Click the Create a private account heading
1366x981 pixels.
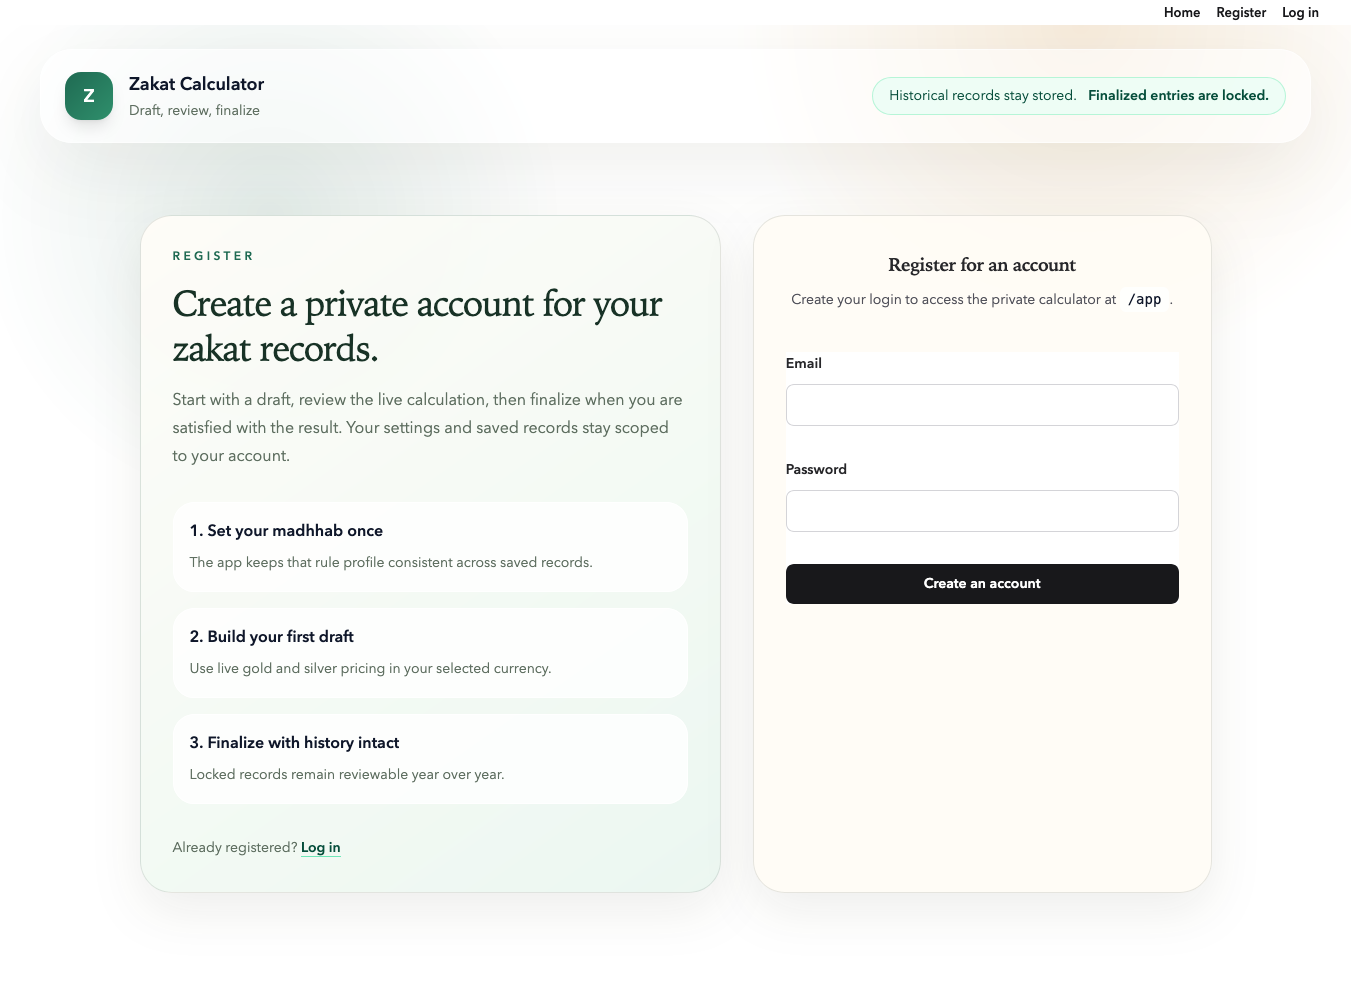[417, 325]
